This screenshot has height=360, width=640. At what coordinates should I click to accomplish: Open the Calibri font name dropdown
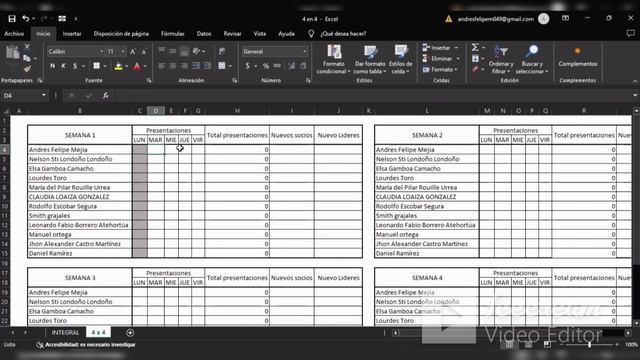pos(101,52)
